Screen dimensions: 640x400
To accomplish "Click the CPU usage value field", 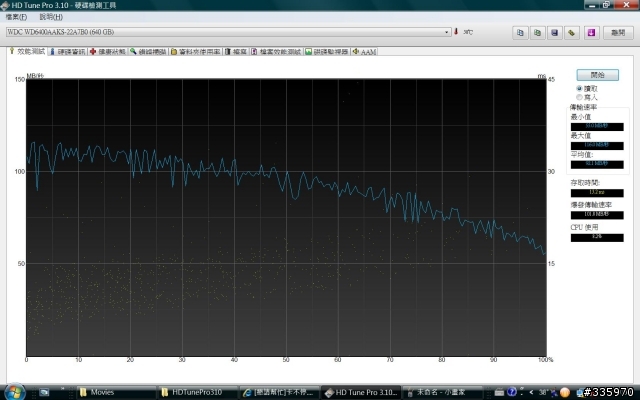I will [597, 238].
